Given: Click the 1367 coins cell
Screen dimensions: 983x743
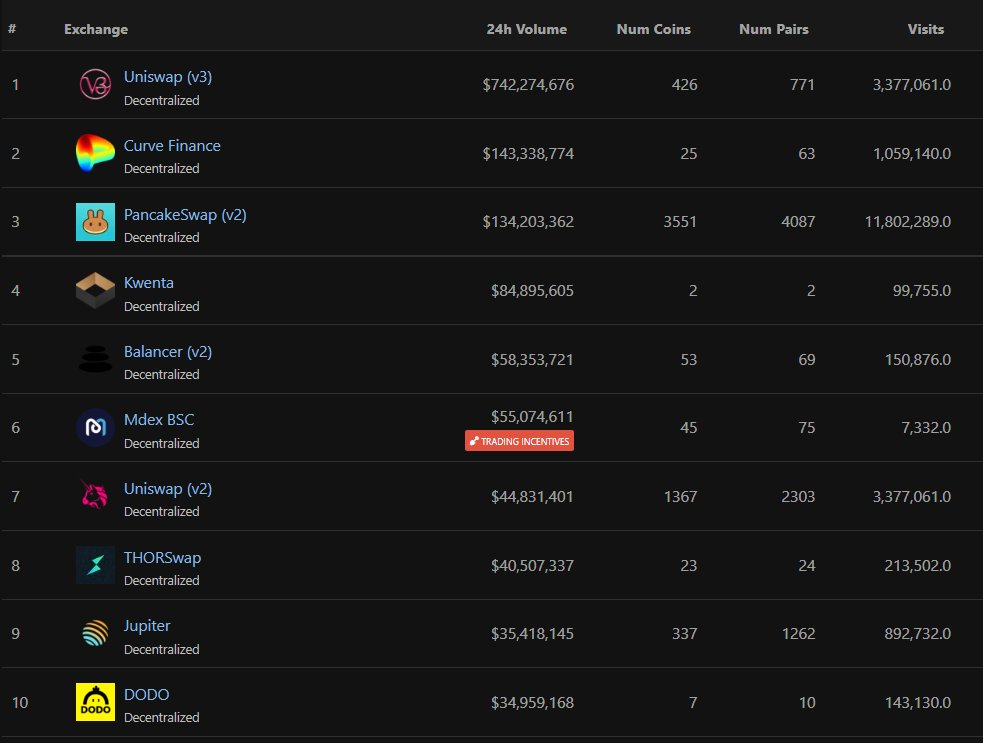Looking at the screenshot, I should point(680,497).
